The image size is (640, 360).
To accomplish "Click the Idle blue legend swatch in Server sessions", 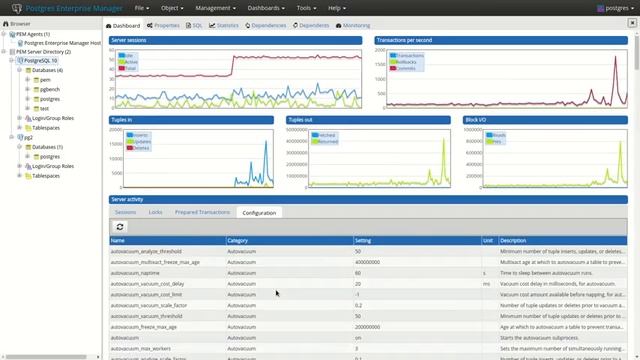I will pos(122,56).
